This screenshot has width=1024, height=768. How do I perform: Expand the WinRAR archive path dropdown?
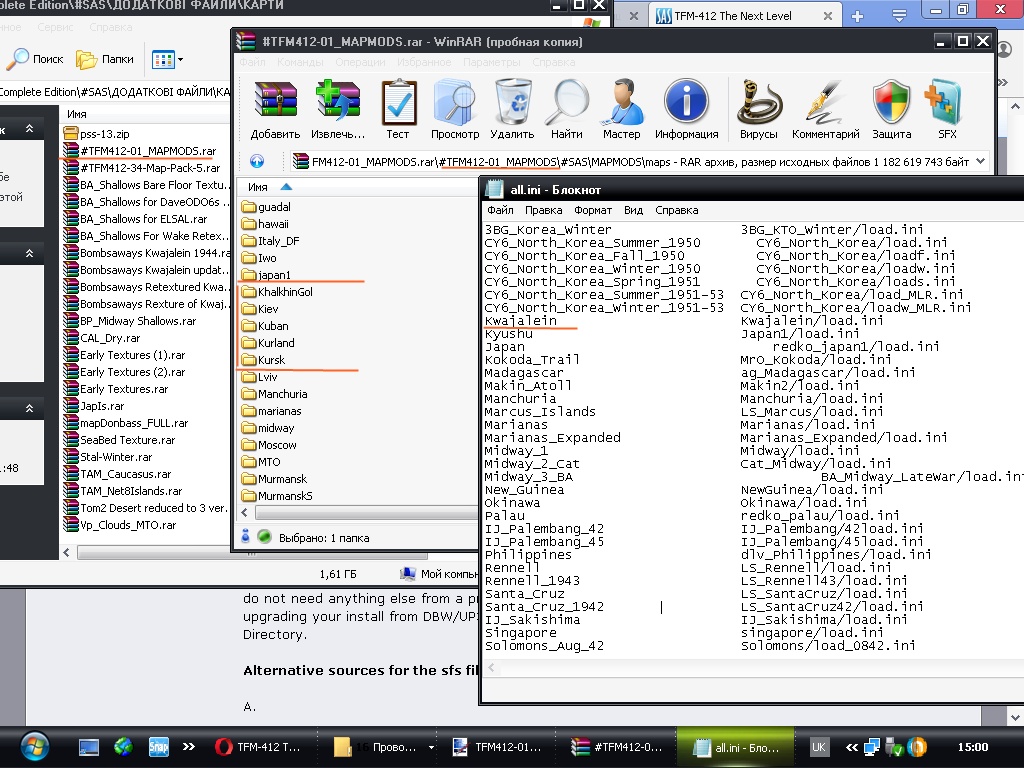[980, 161]
